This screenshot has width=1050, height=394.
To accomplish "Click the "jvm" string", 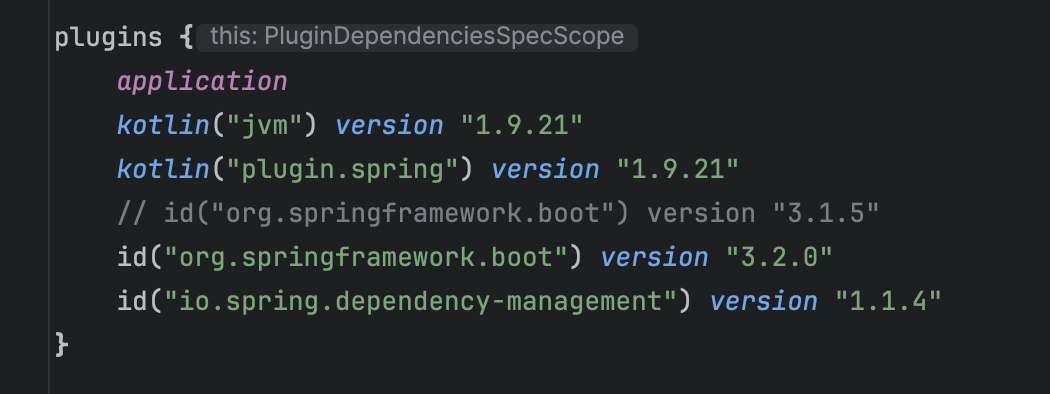I will [x=265, y=125].
